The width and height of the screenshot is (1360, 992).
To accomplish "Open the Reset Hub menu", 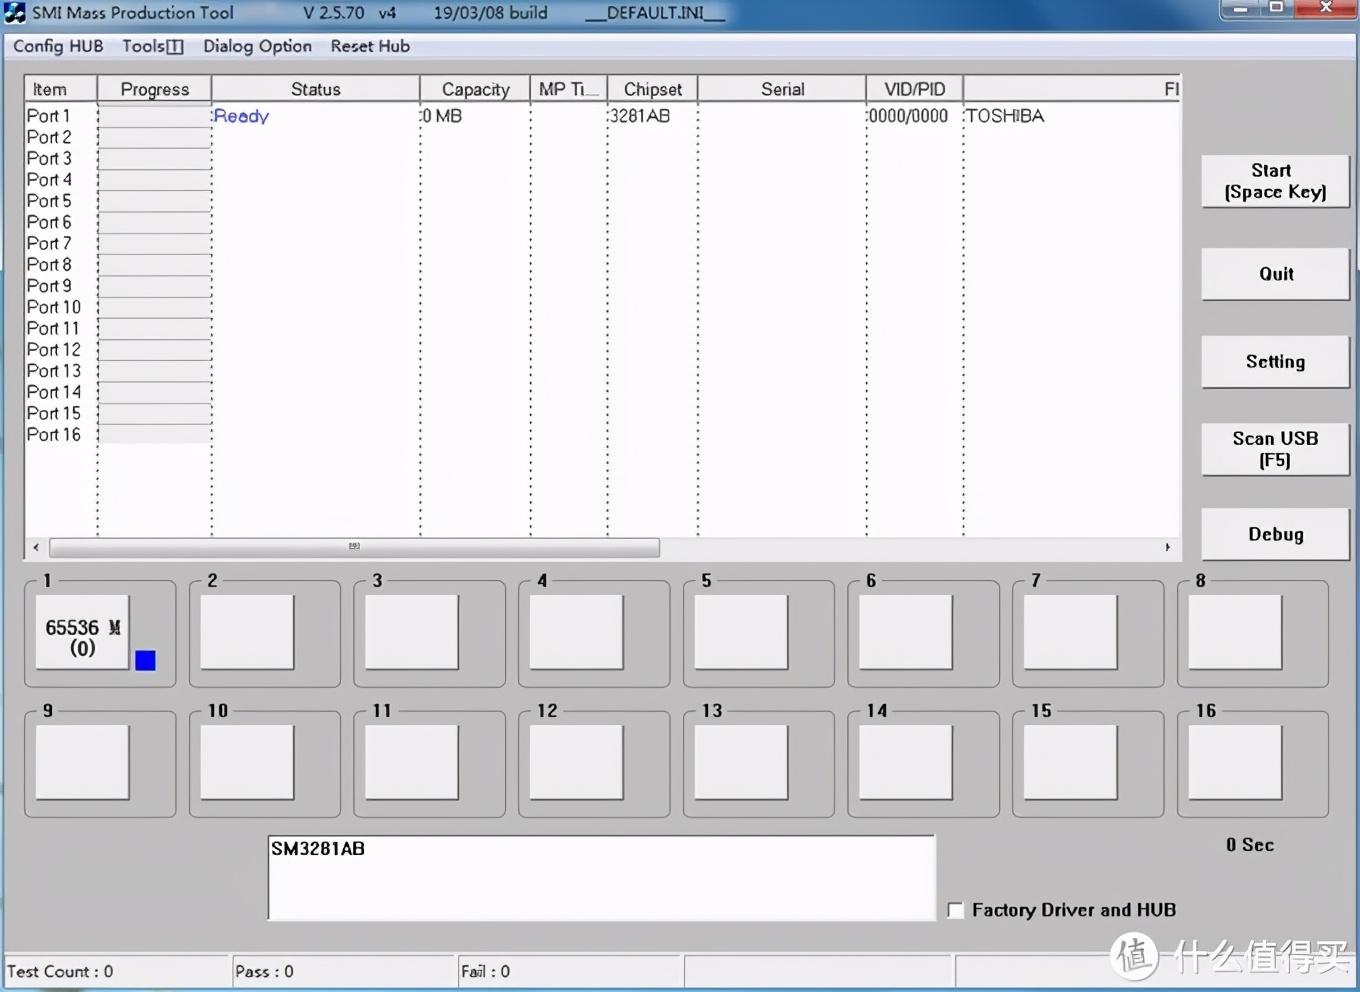I will click(x=370, y=46).
